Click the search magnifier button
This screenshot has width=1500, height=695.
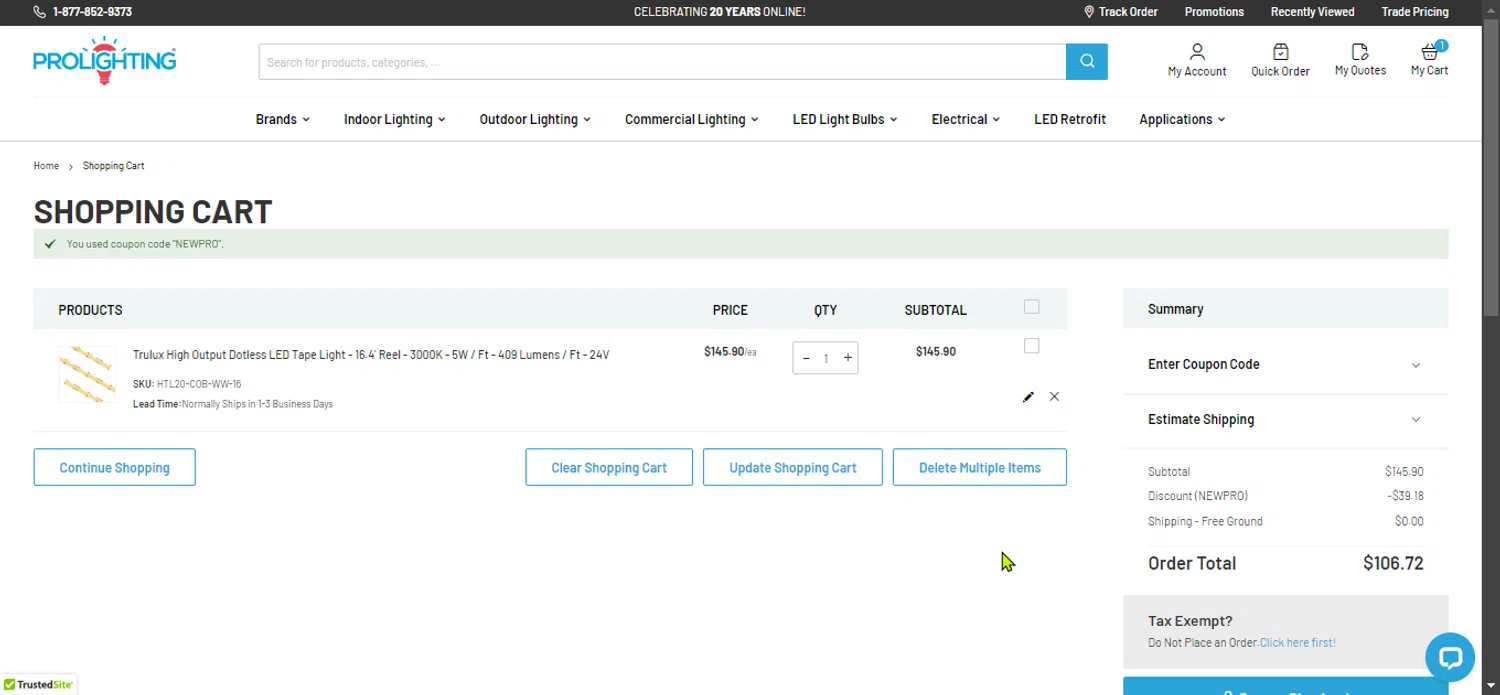point(1086,62)
